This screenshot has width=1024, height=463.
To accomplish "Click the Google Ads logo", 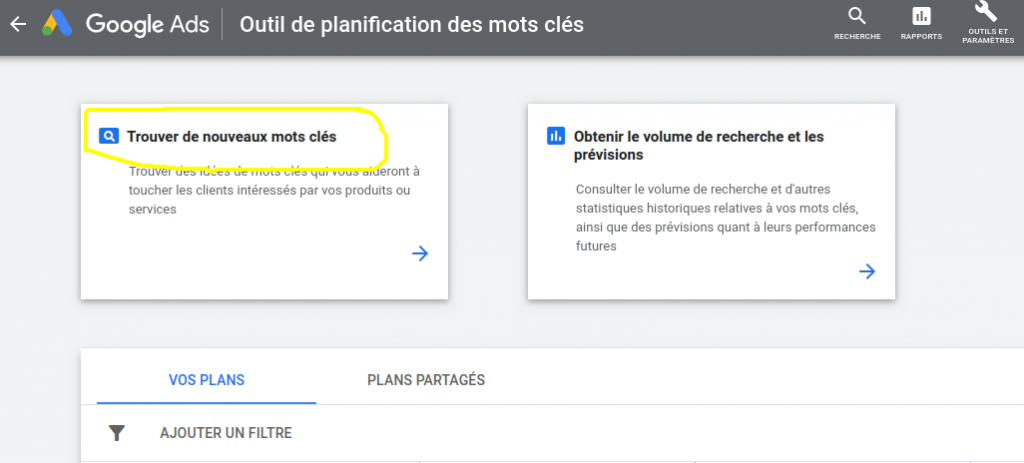I will coord(57,24).
